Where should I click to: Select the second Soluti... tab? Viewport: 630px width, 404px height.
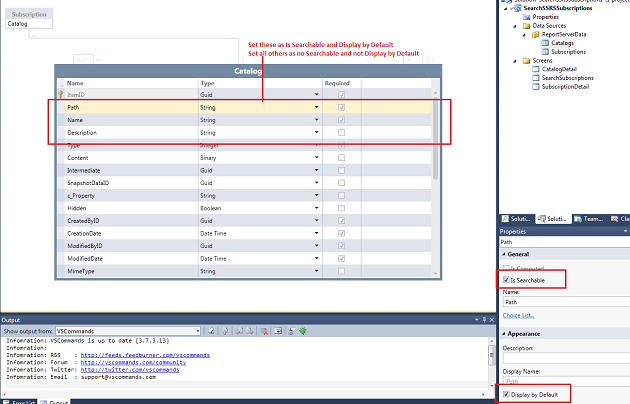[553, 219]
